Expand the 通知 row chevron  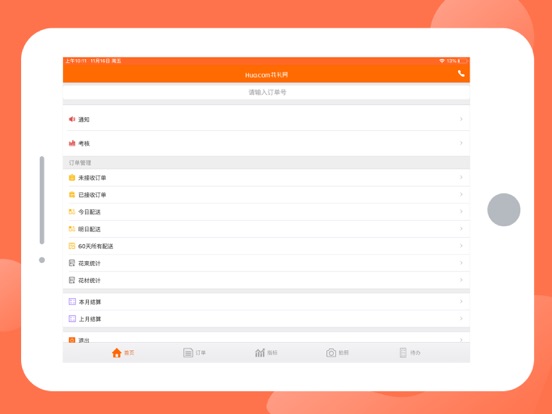tap(461, 119)
